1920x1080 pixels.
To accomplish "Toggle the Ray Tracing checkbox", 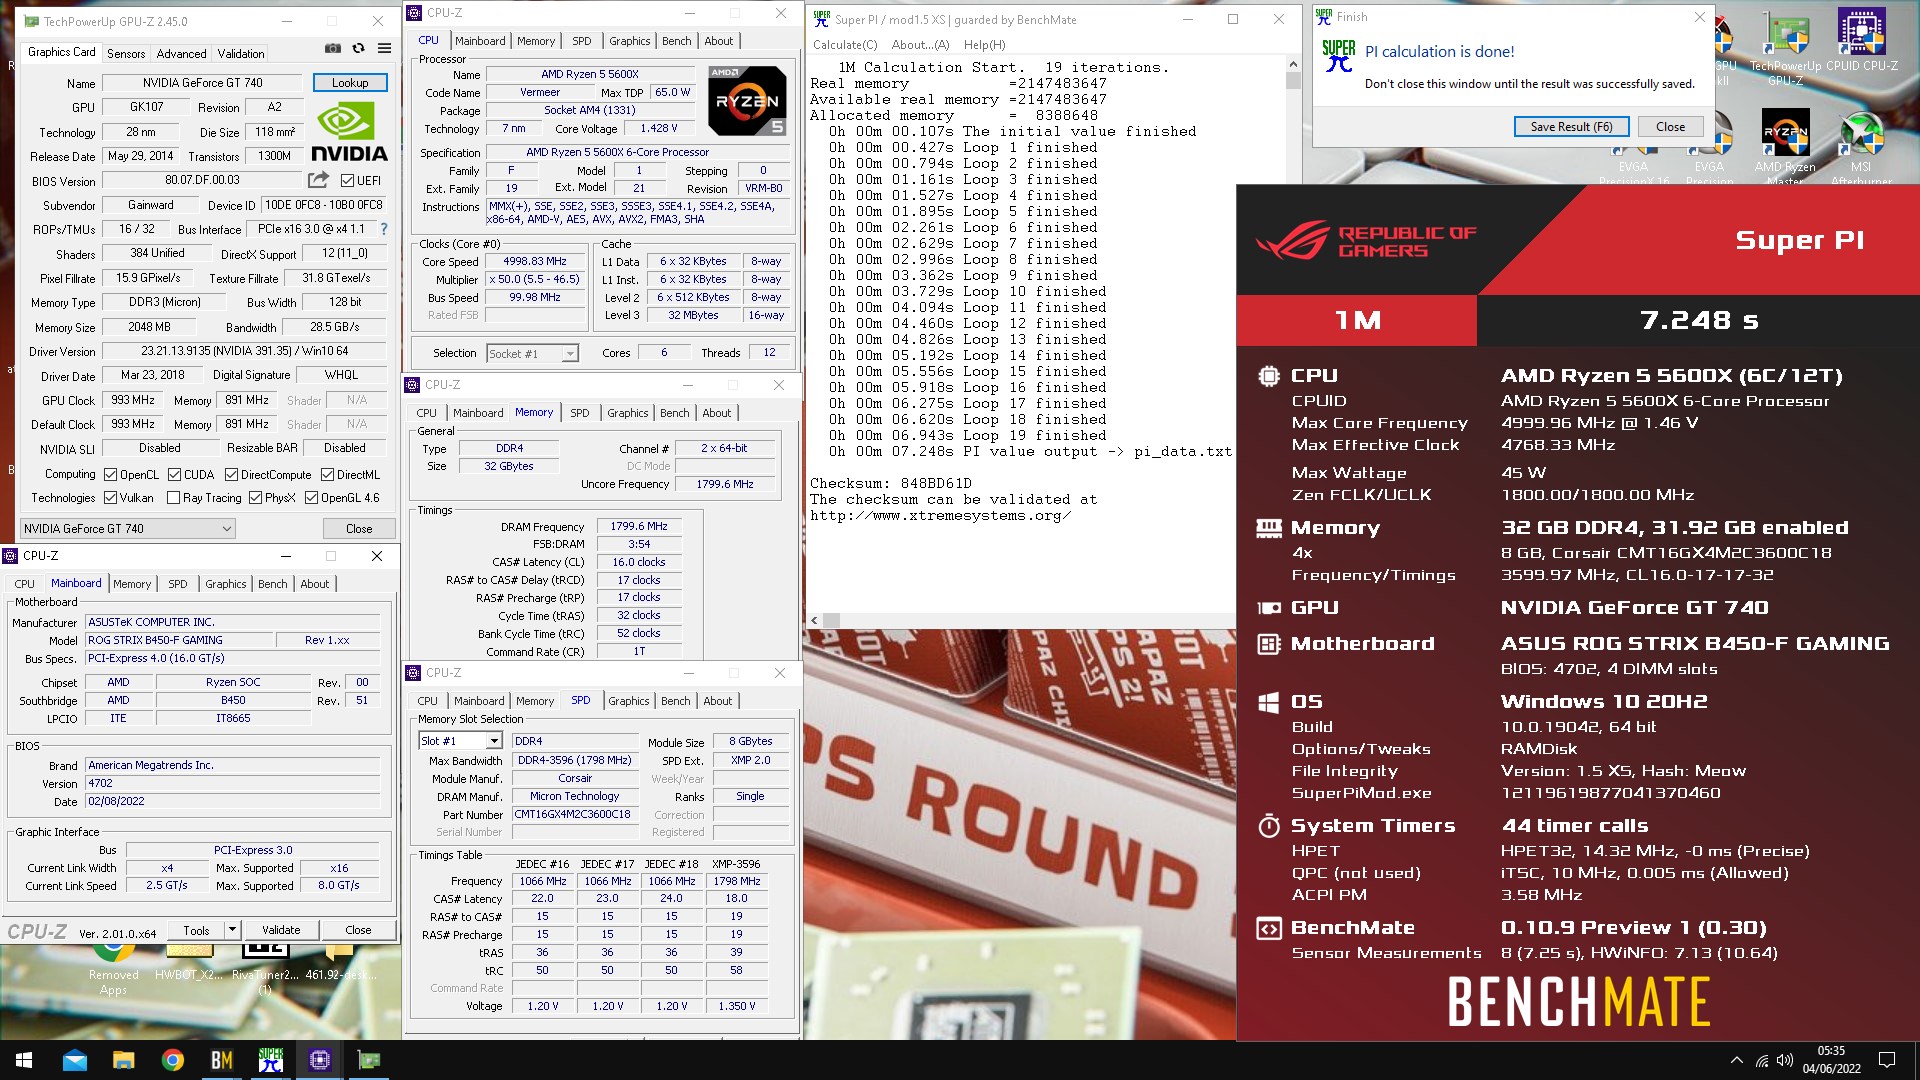I will pyautogui.click(x=173, y=498).
